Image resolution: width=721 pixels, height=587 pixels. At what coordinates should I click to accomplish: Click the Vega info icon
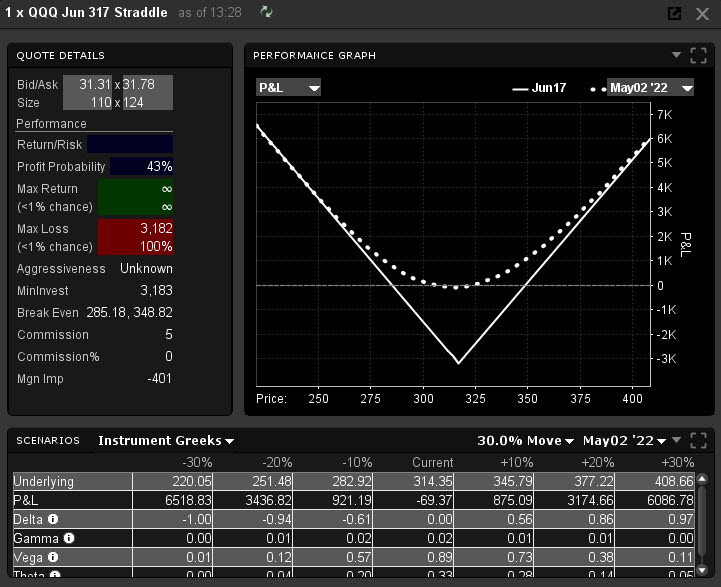click(x=53, y=557)
